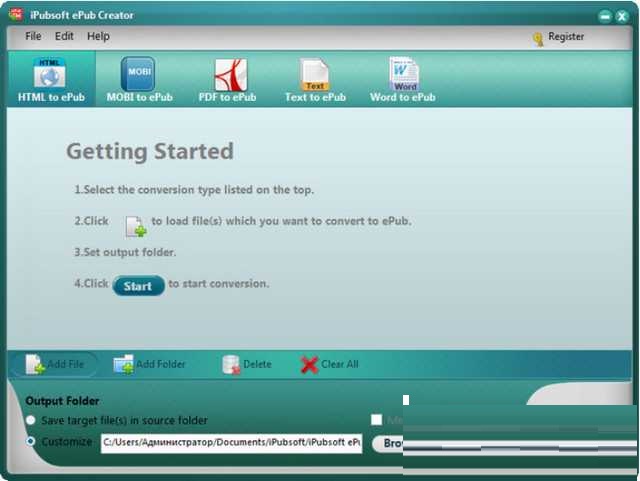Viewport: 640px width, 481px height.
Task: Click the Add File button
Action: tap(55, 364)
